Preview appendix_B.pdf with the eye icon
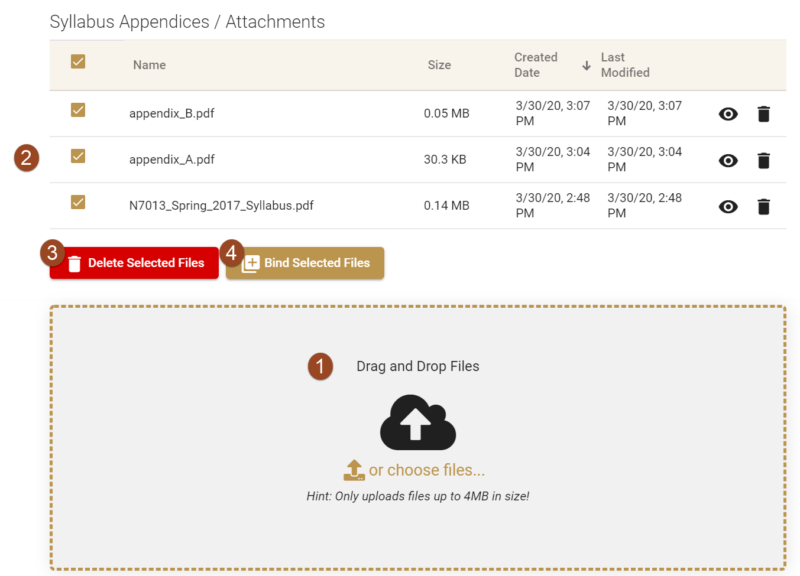This screenshot has width=800, height=576. click(728, 114)
